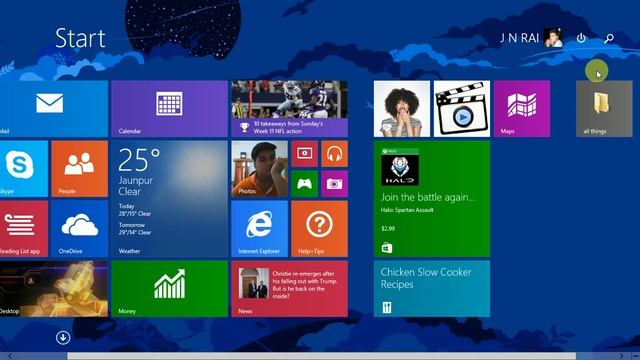The width and height of the screenshot is (640, 360).
Task: Show all apps with the down arrow
Action: pos(63,338)
